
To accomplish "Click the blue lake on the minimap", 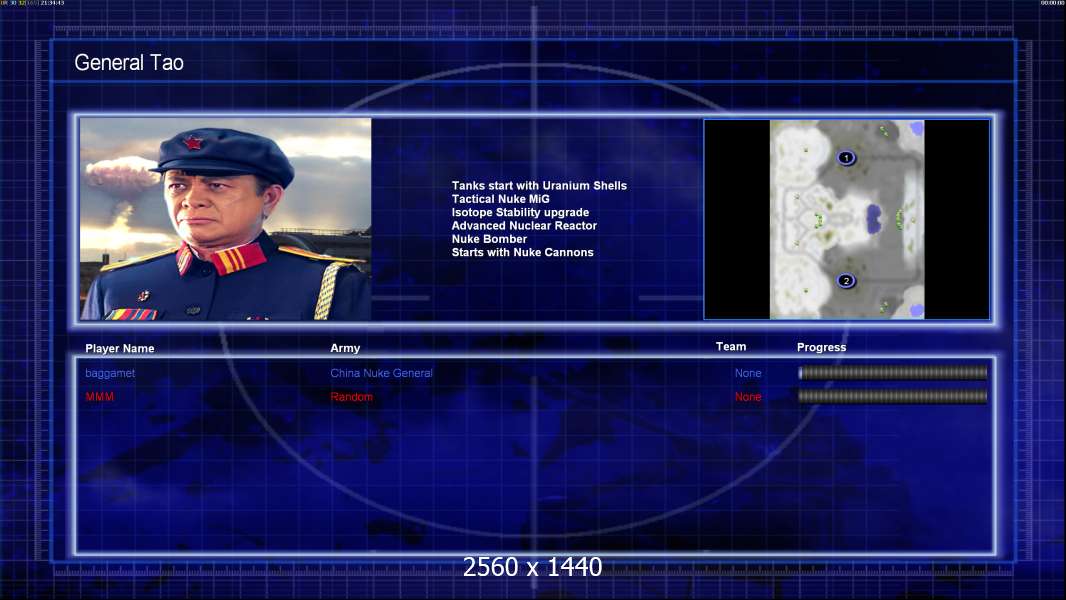I will click(874, 219).
